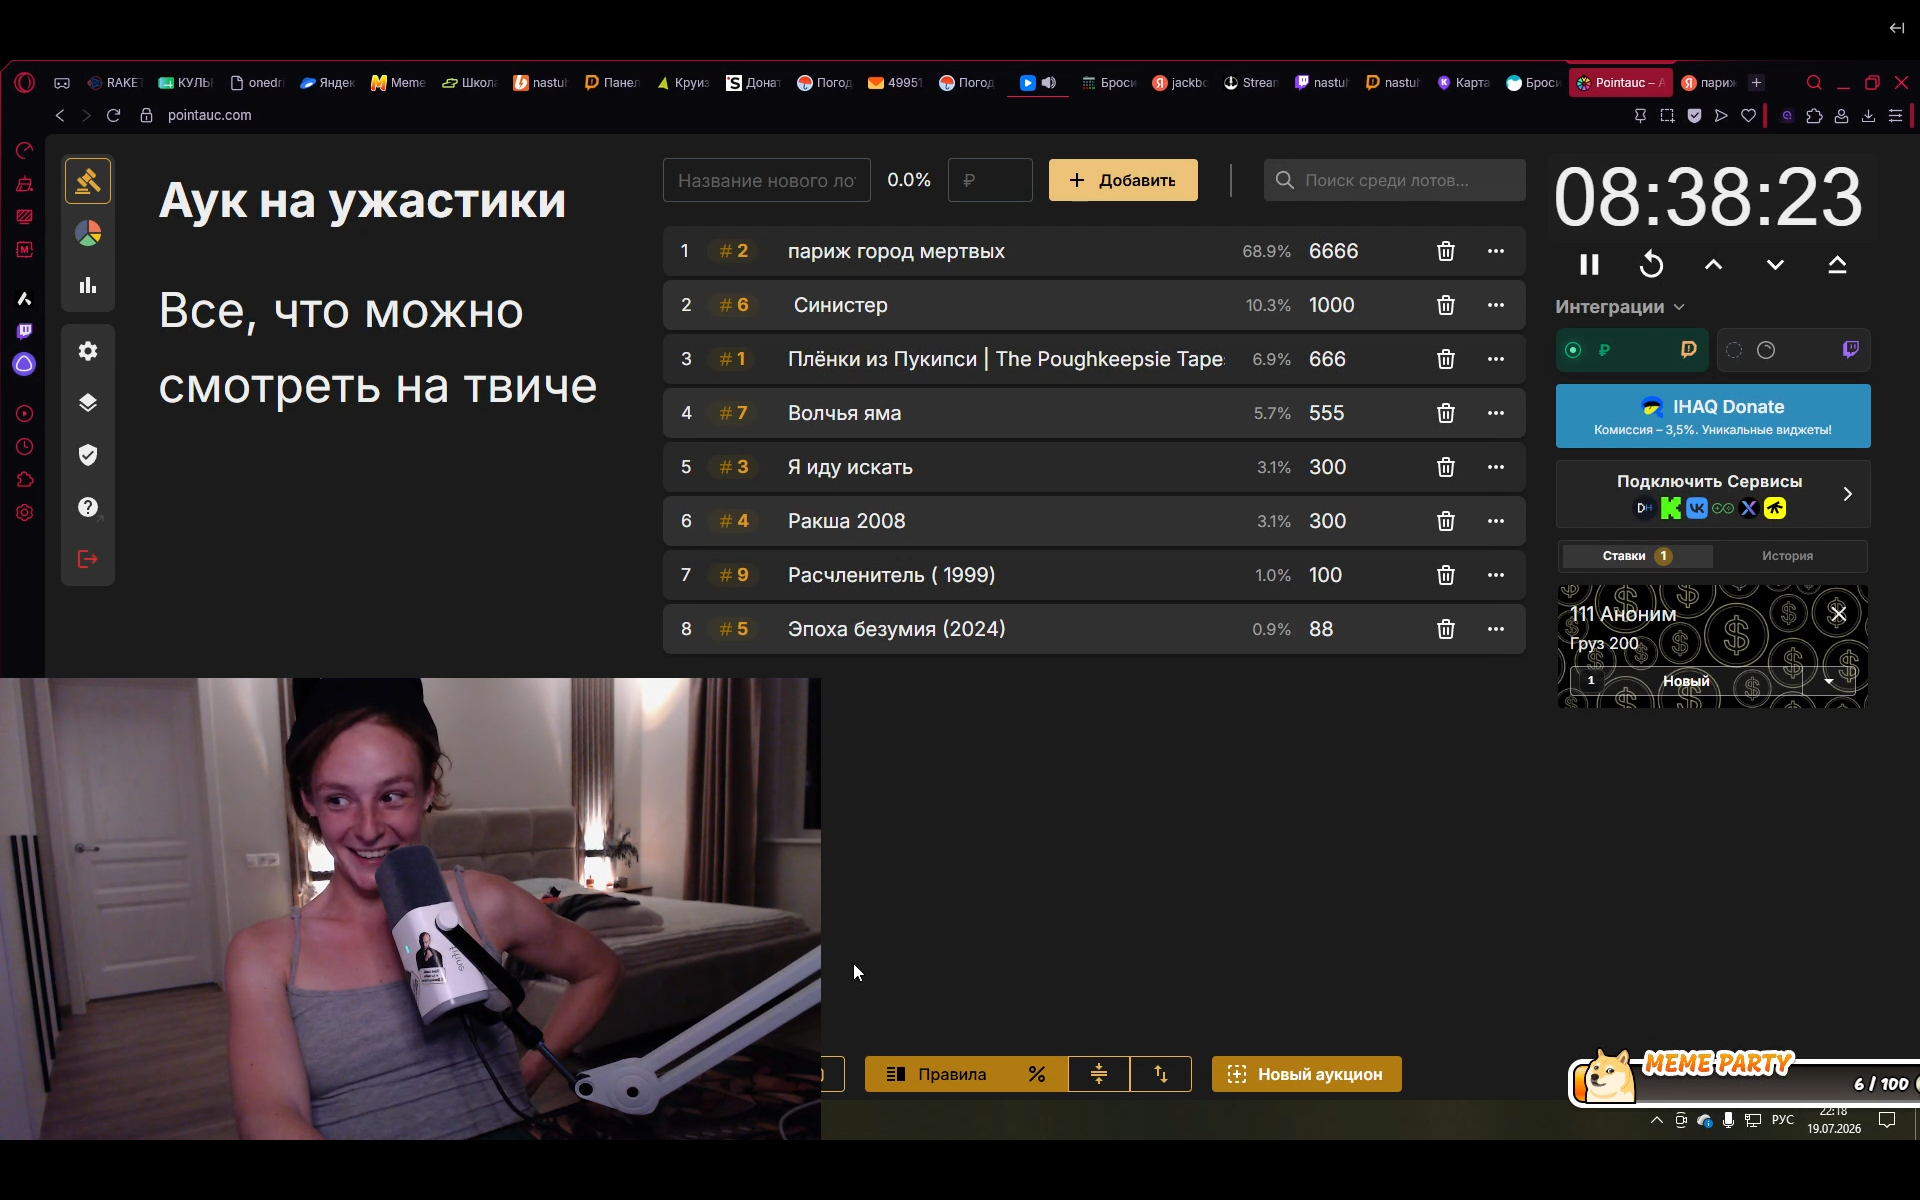Click the new lot name field

tap(767, 180)
